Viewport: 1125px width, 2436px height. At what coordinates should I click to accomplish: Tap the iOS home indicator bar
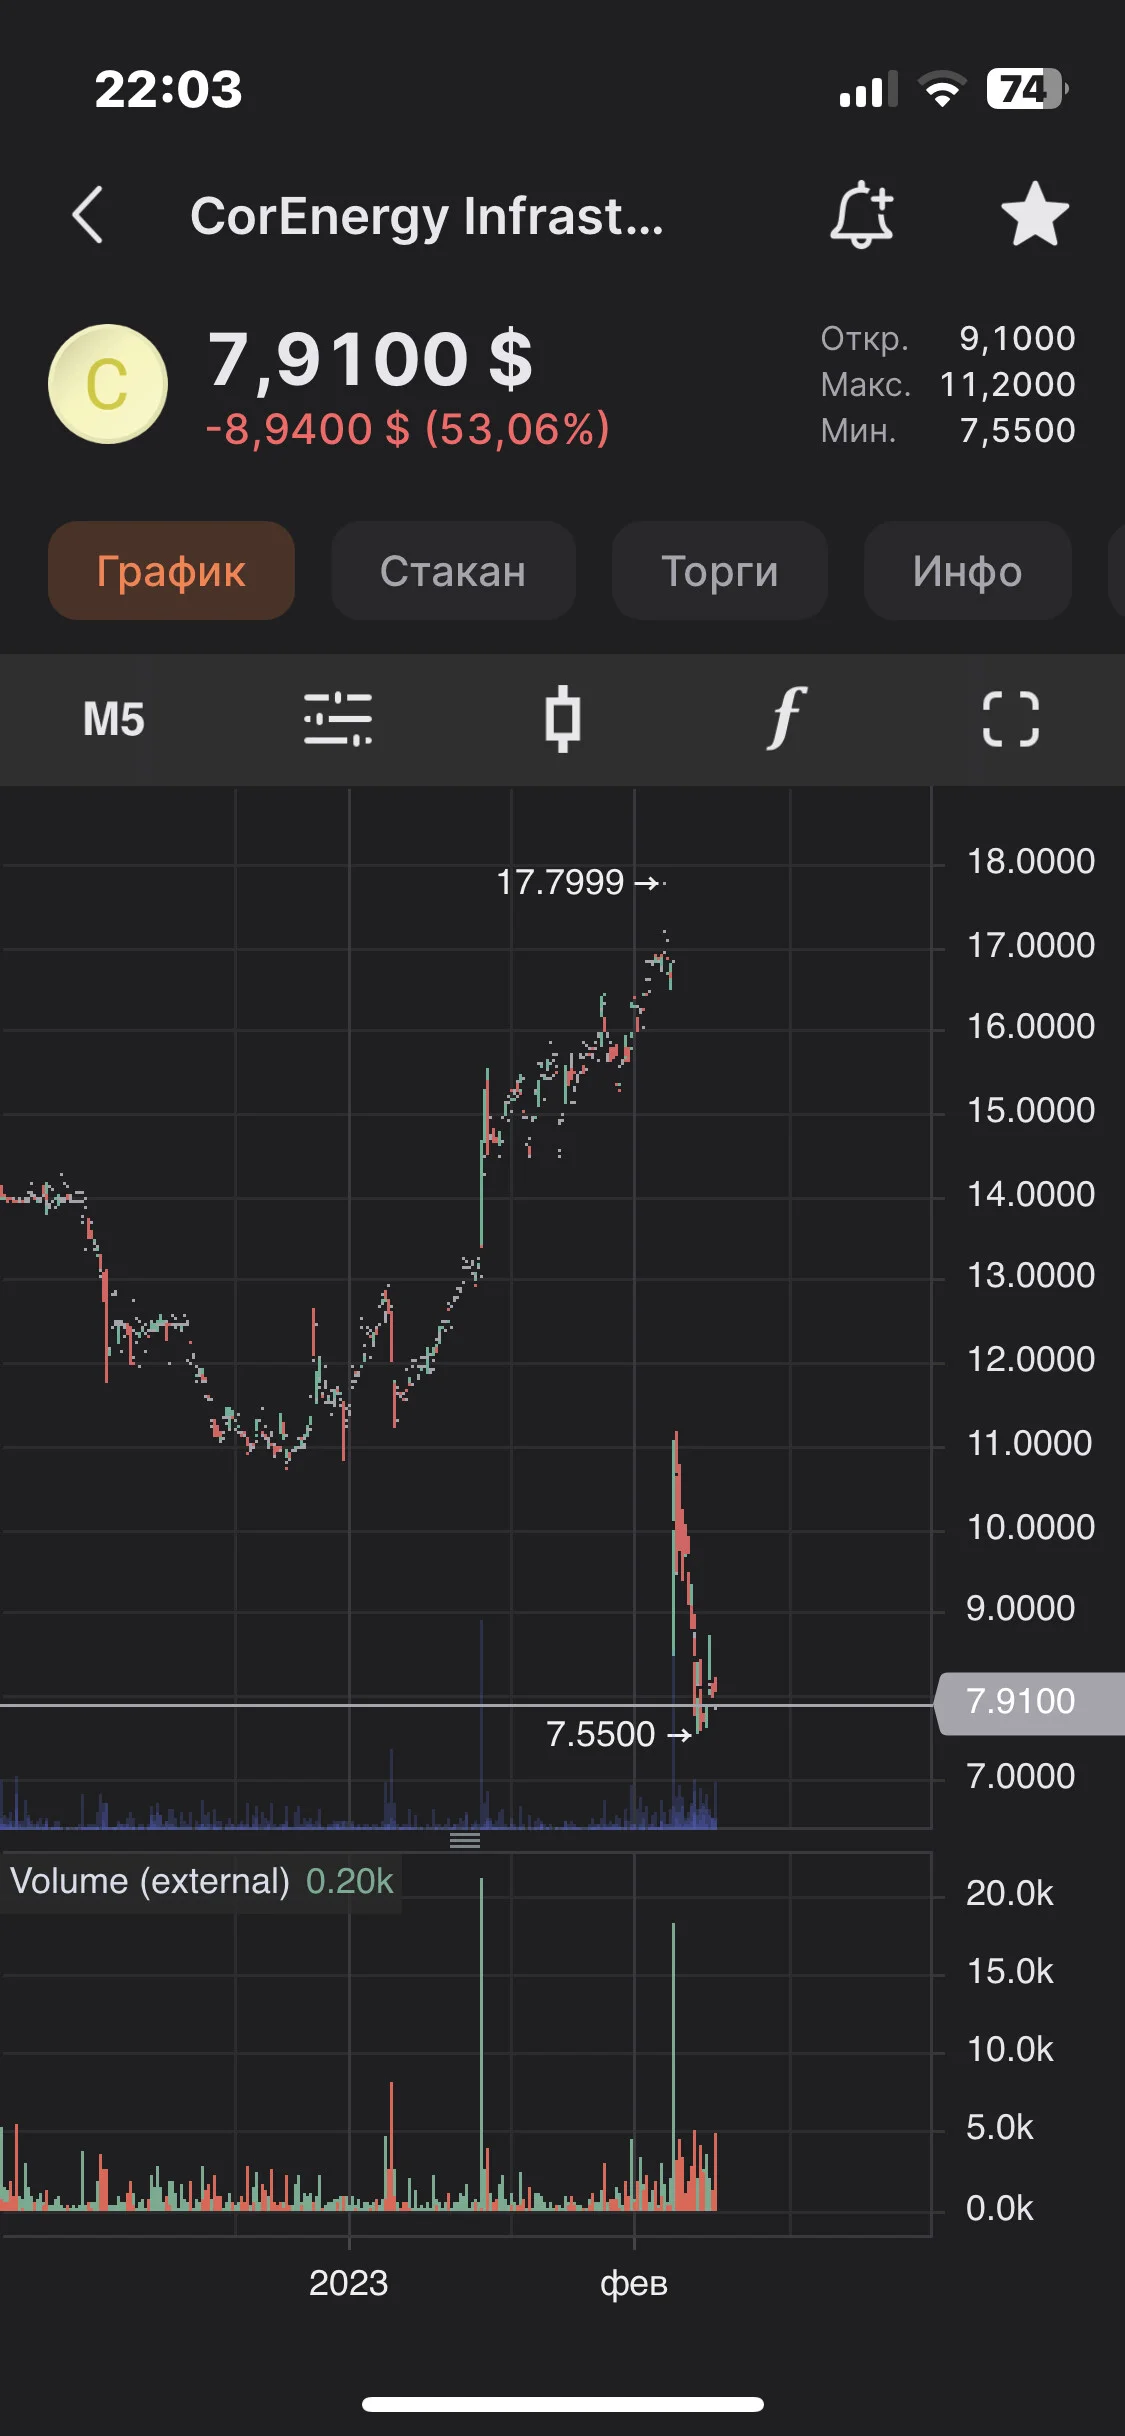pyautogui.click(x=563, y=2404)
